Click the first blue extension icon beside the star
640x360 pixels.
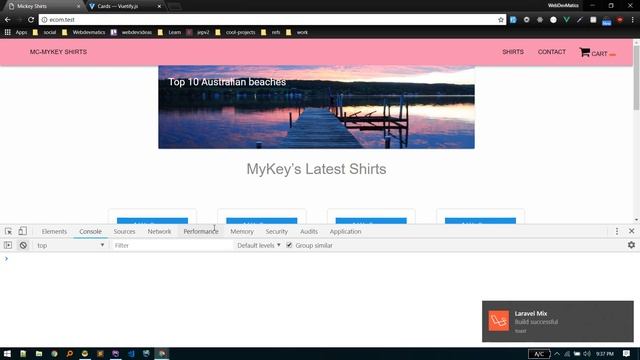513,20
